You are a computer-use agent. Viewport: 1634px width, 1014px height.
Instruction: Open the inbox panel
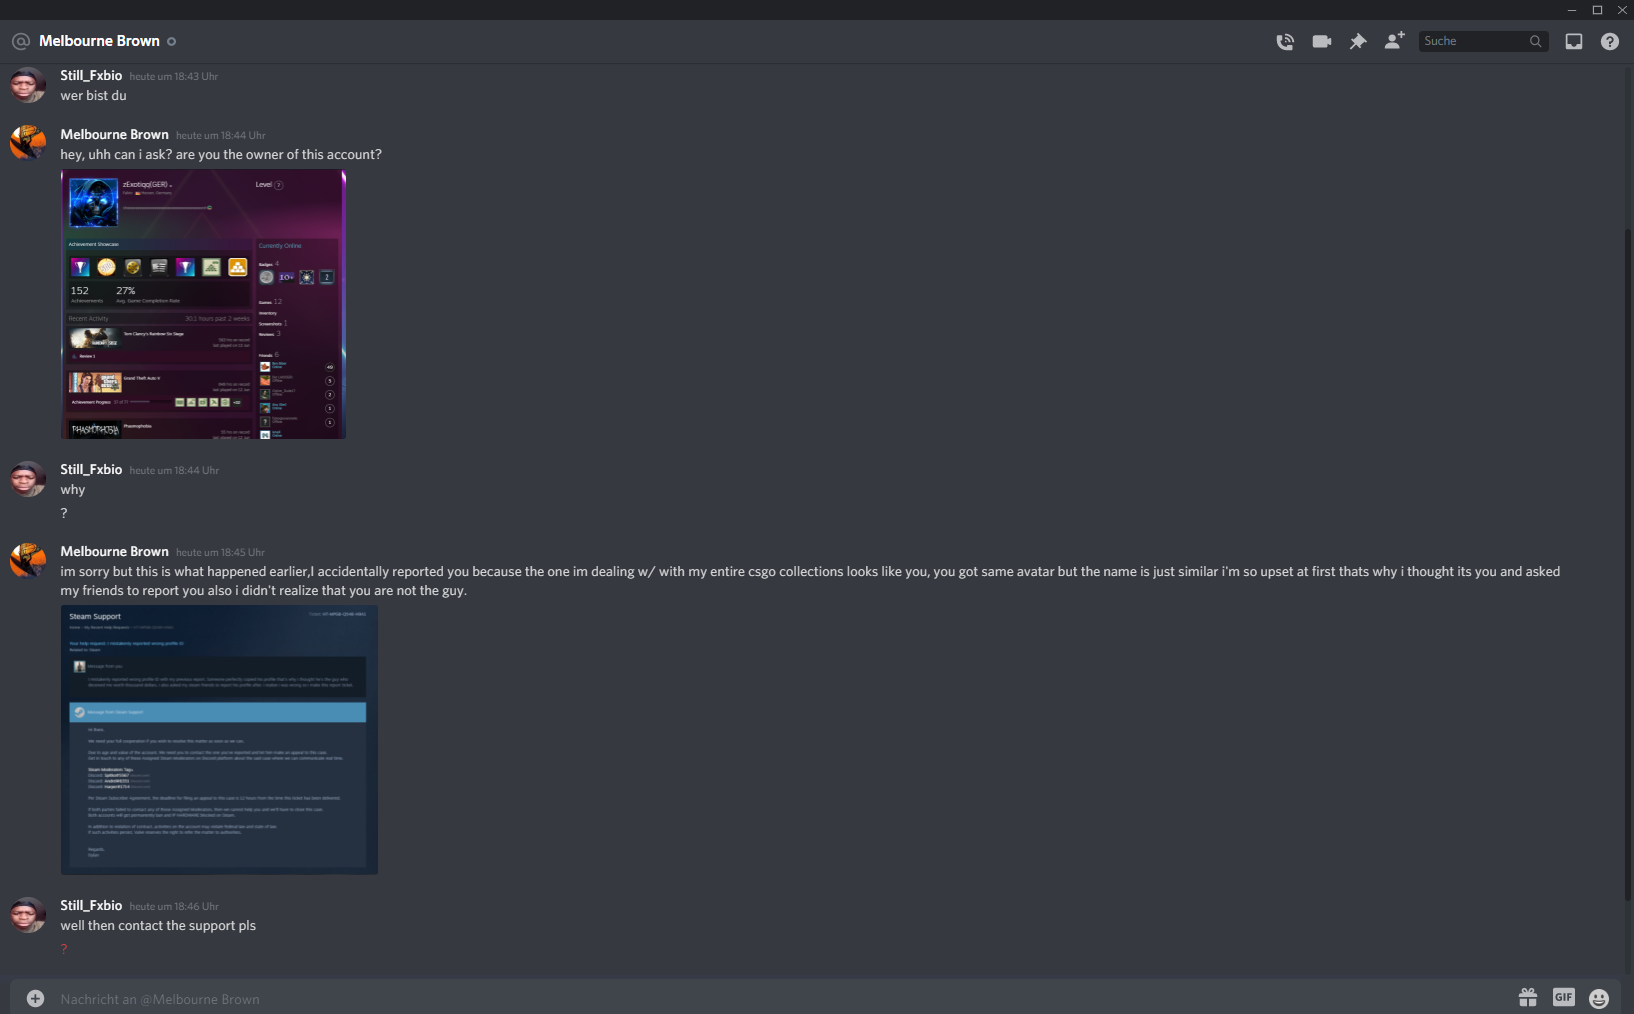point(1573,41)
